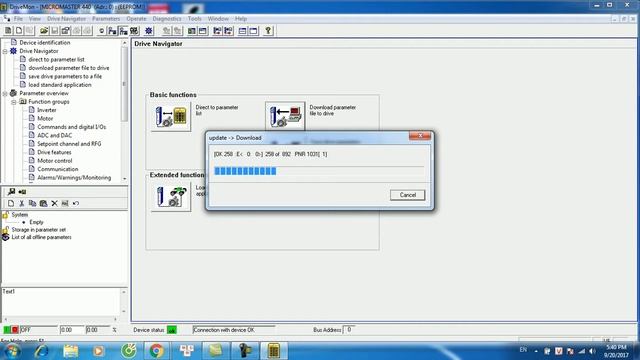Click the new item icon in lower-left panel
Viewport: 640px width, 360px height.
11,203
